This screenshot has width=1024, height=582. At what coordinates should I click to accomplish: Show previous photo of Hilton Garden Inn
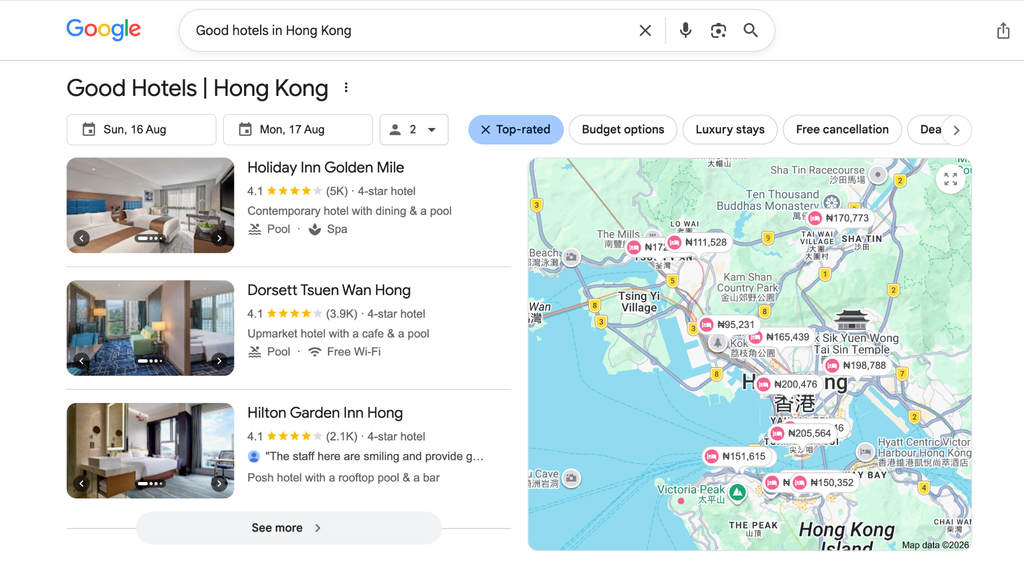pos(81,483)
